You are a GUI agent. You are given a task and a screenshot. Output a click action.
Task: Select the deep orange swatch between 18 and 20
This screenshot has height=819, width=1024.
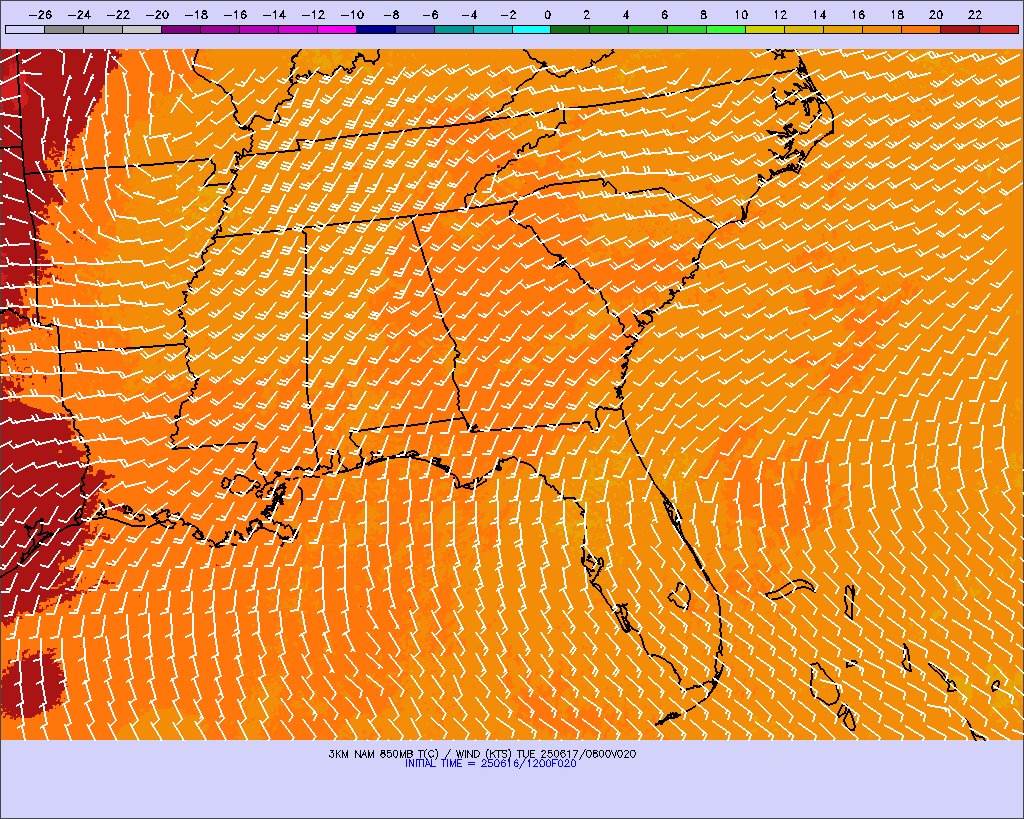pyautogui.click(x=921, y=29)
